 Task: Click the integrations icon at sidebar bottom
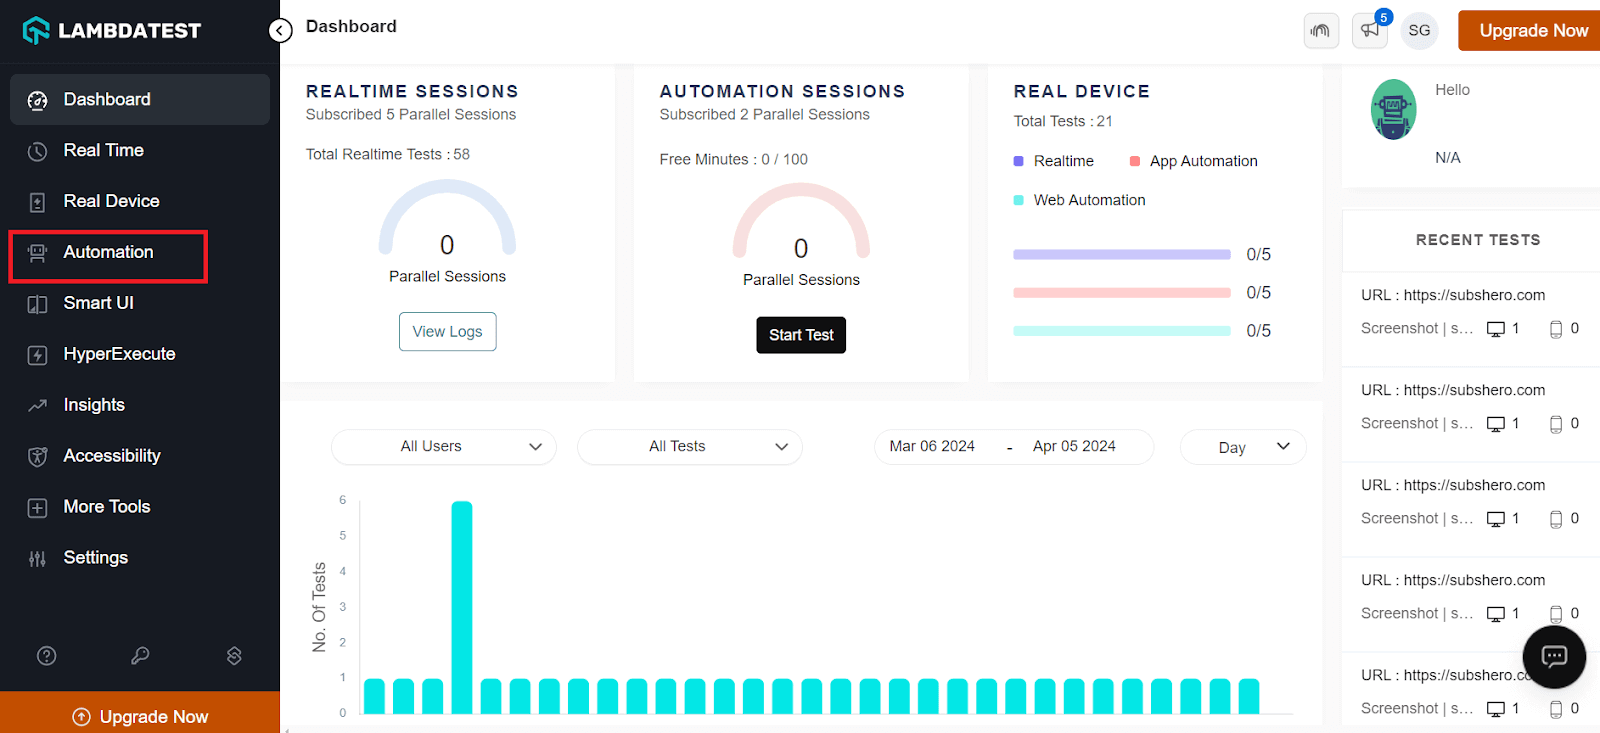click(x=234, y=656)
